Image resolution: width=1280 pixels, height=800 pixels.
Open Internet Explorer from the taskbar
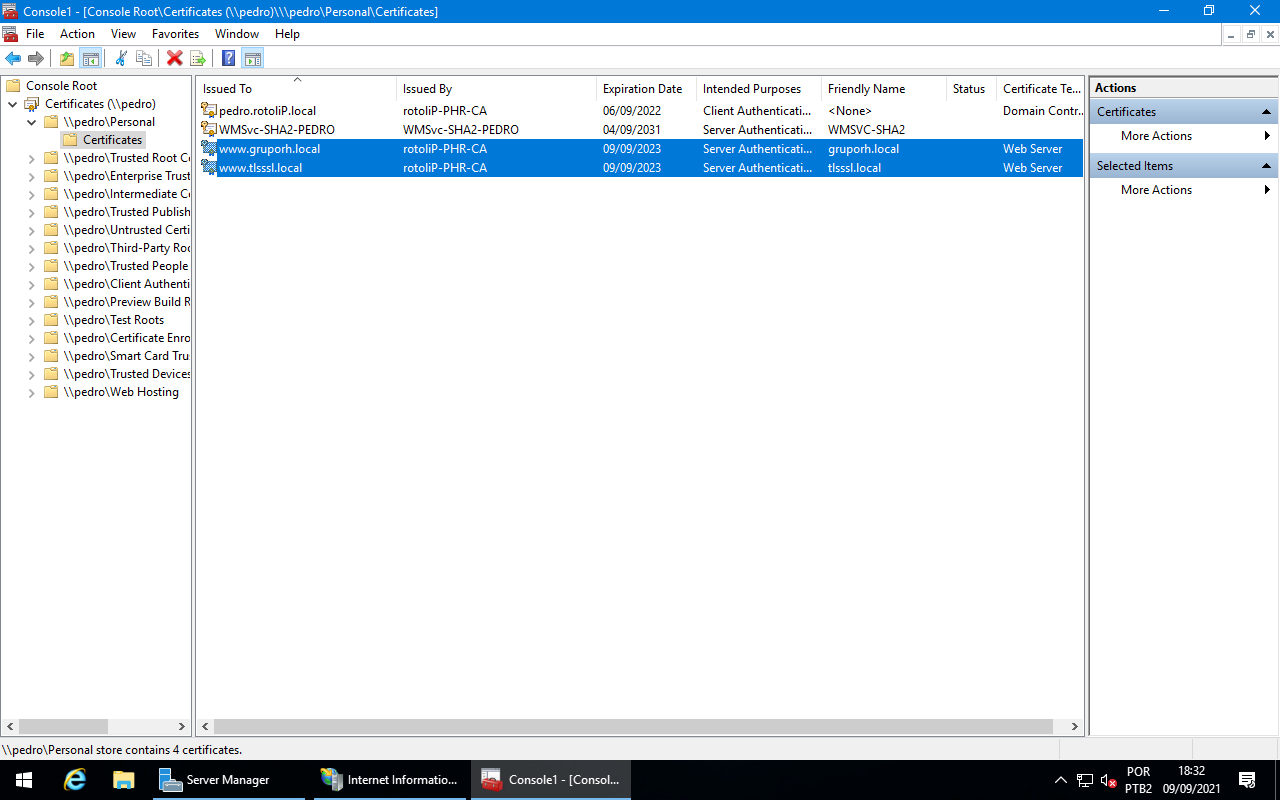[75, 780]
